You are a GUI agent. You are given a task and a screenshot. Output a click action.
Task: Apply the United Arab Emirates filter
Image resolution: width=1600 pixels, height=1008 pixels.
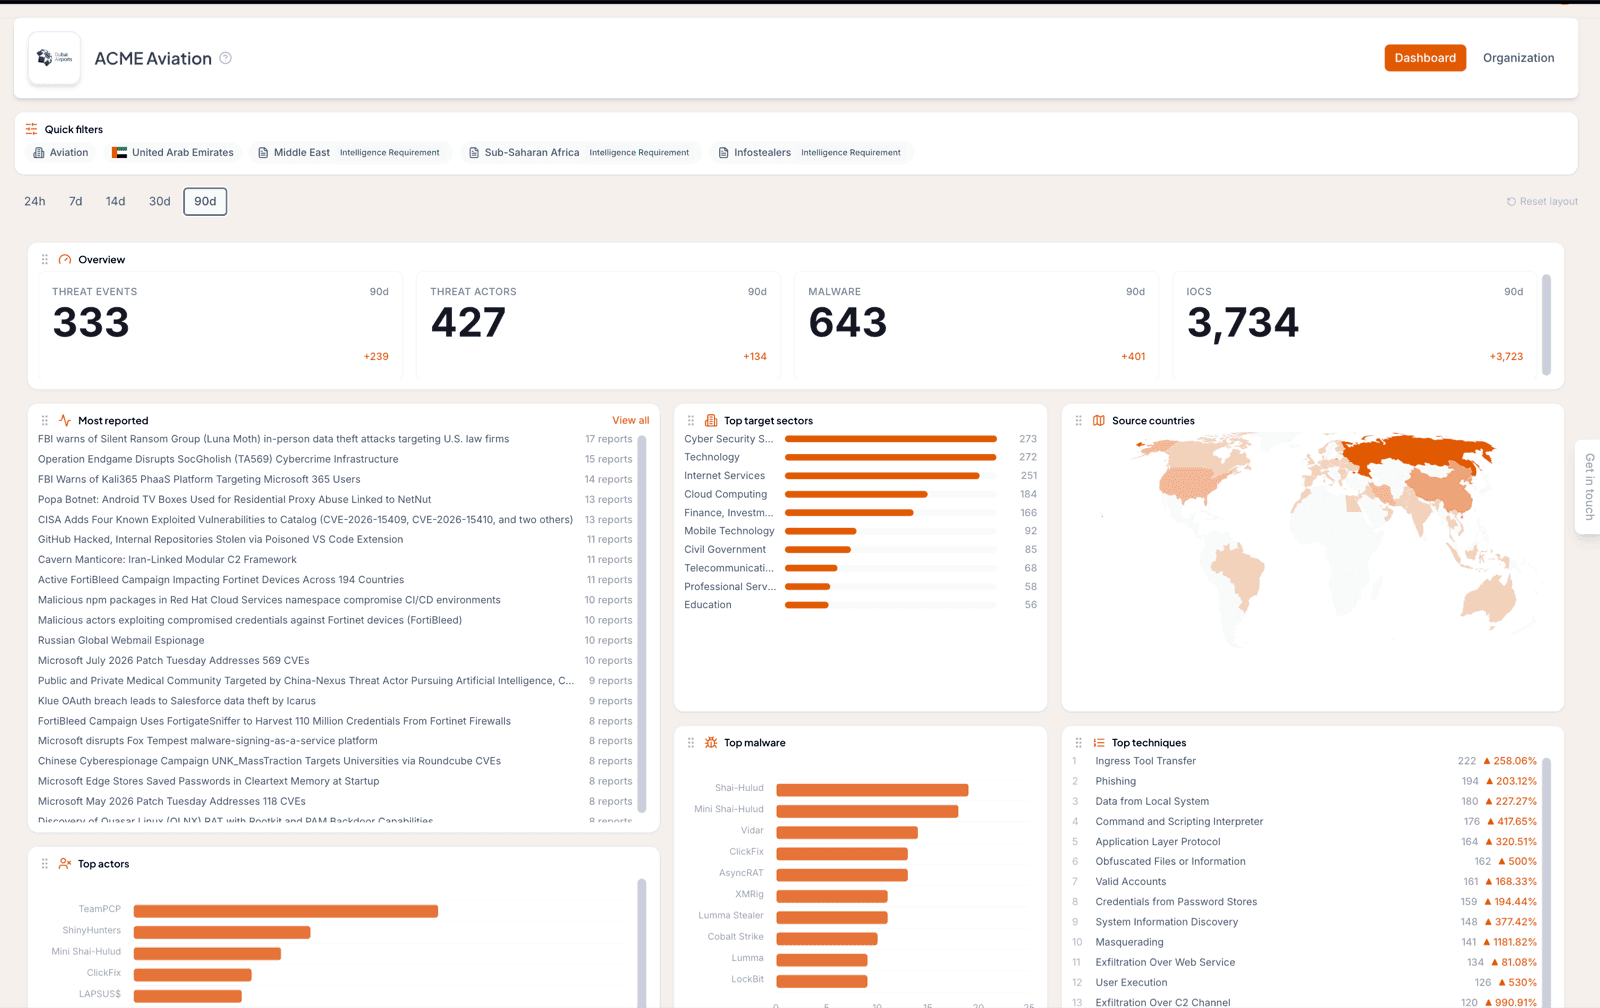click(173, 153)
